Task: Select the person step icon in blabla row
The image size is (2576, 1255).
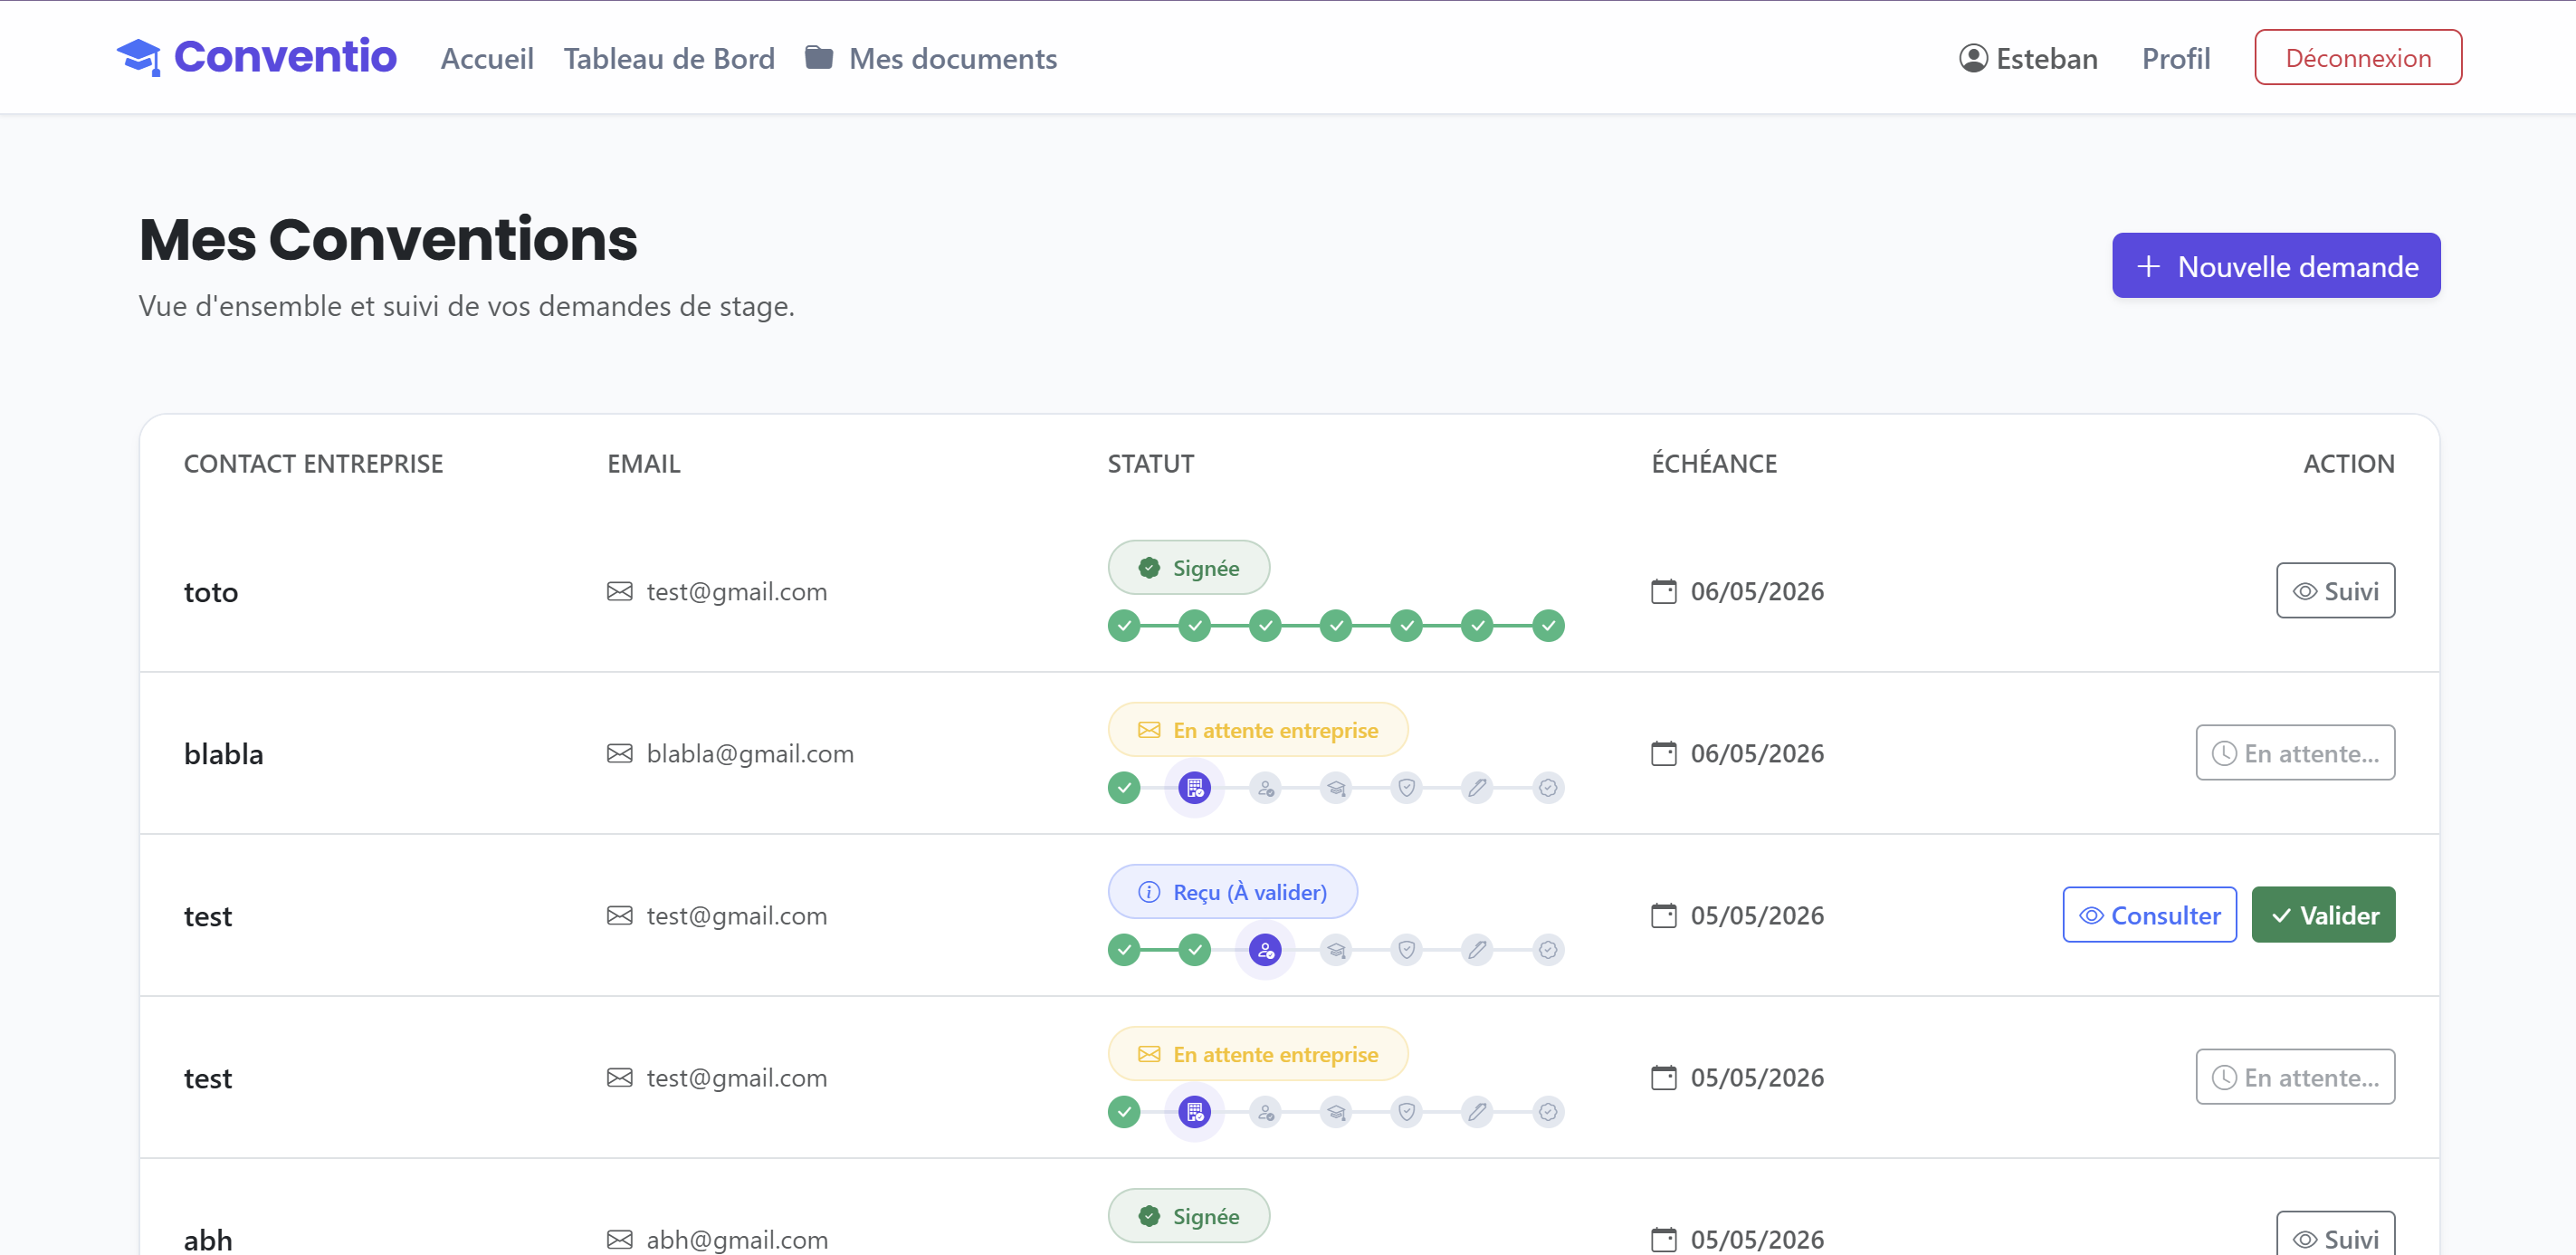Action: (x=1266, y=788)
